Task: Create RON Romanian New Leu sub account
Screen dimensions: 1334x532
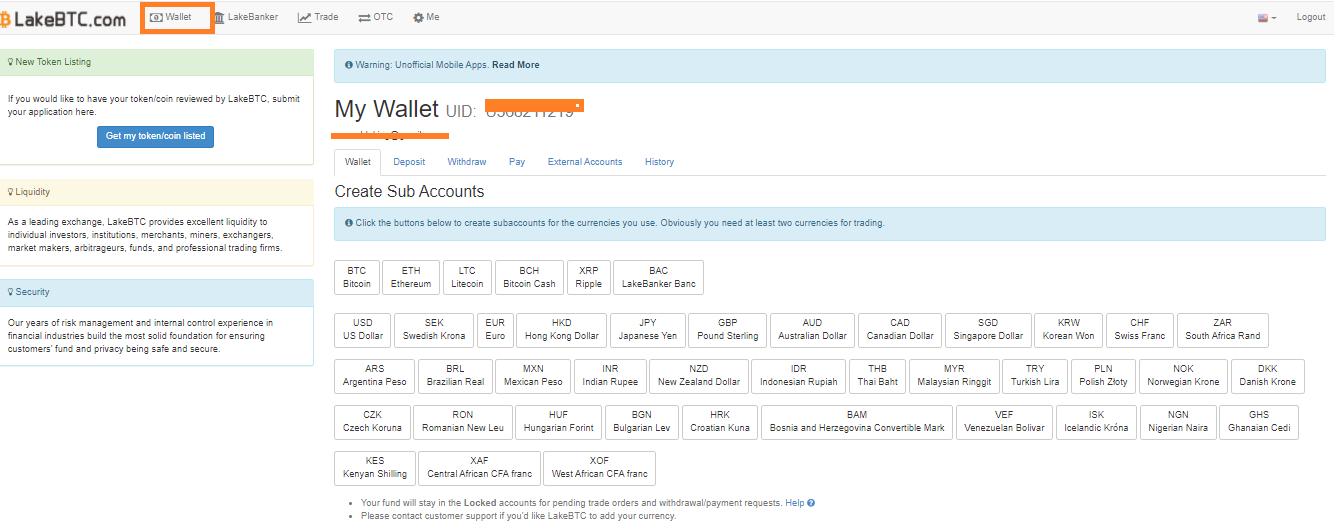Action: (462, 422)
